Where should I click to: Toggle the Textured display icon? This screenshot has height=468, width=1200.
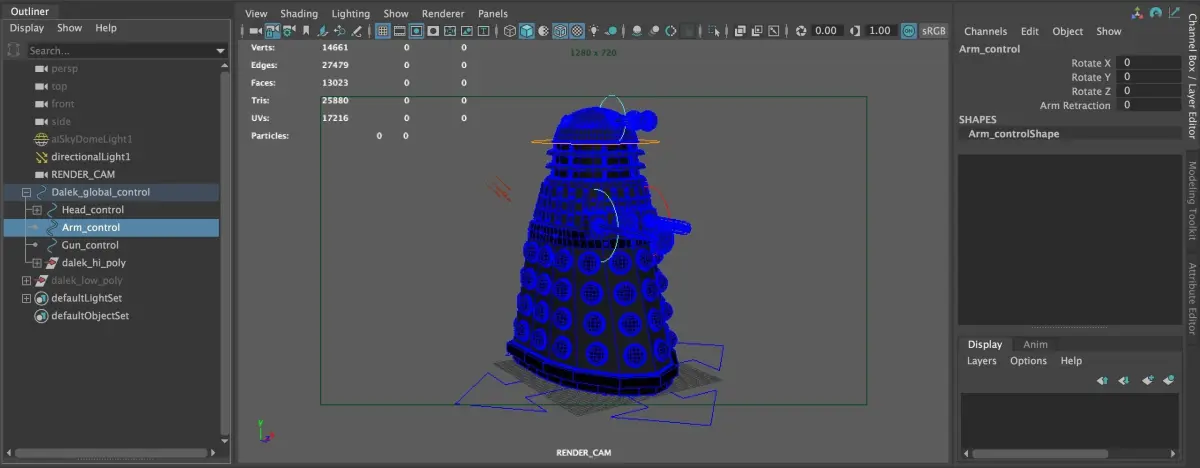pos(577,31)
